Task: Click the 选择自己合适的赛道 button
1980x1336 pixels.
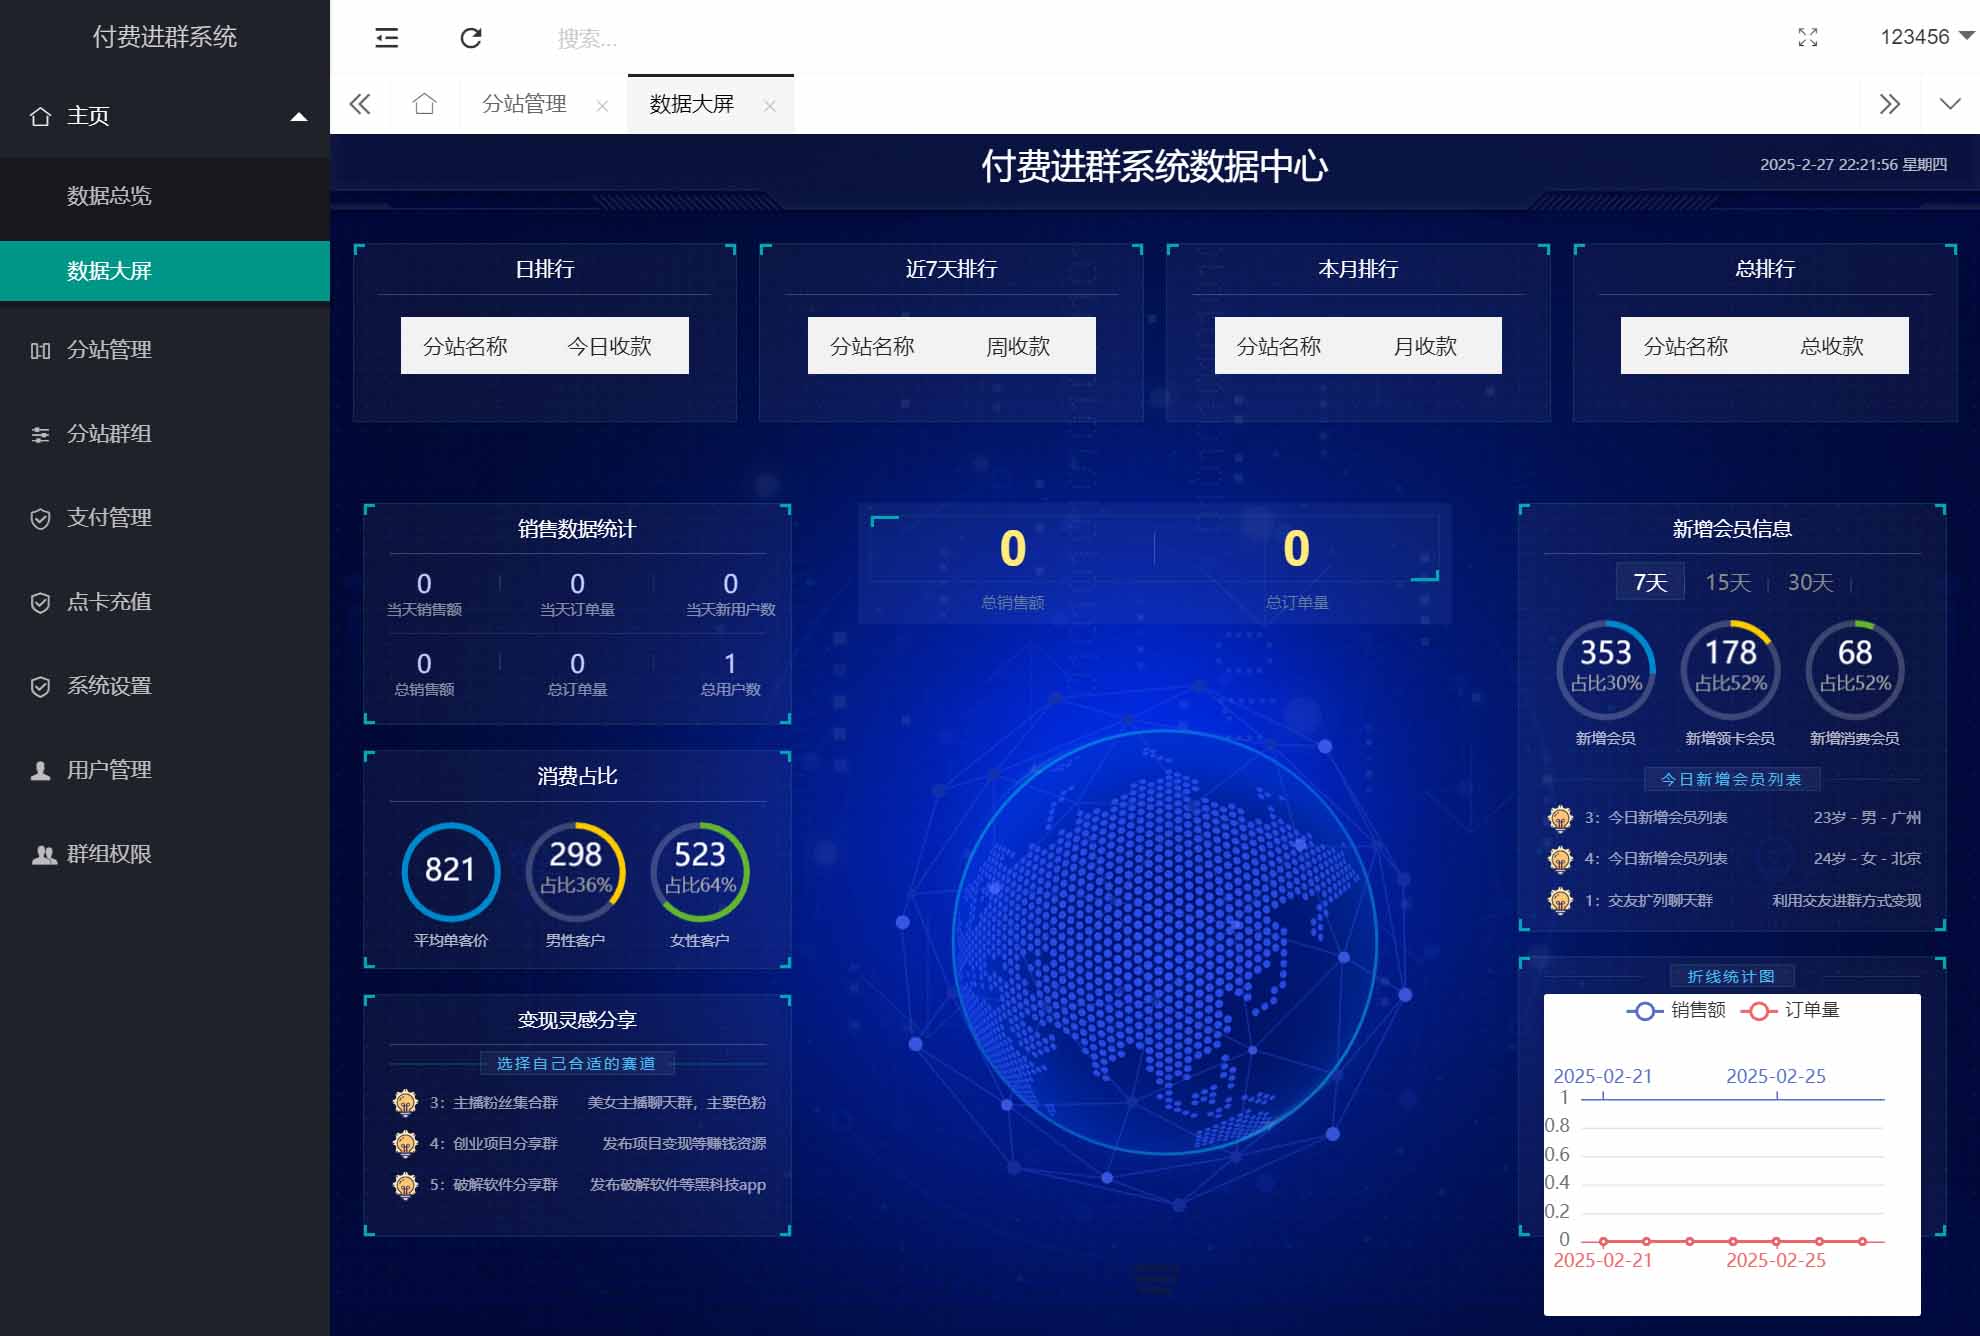Action: pos(576,1064)
